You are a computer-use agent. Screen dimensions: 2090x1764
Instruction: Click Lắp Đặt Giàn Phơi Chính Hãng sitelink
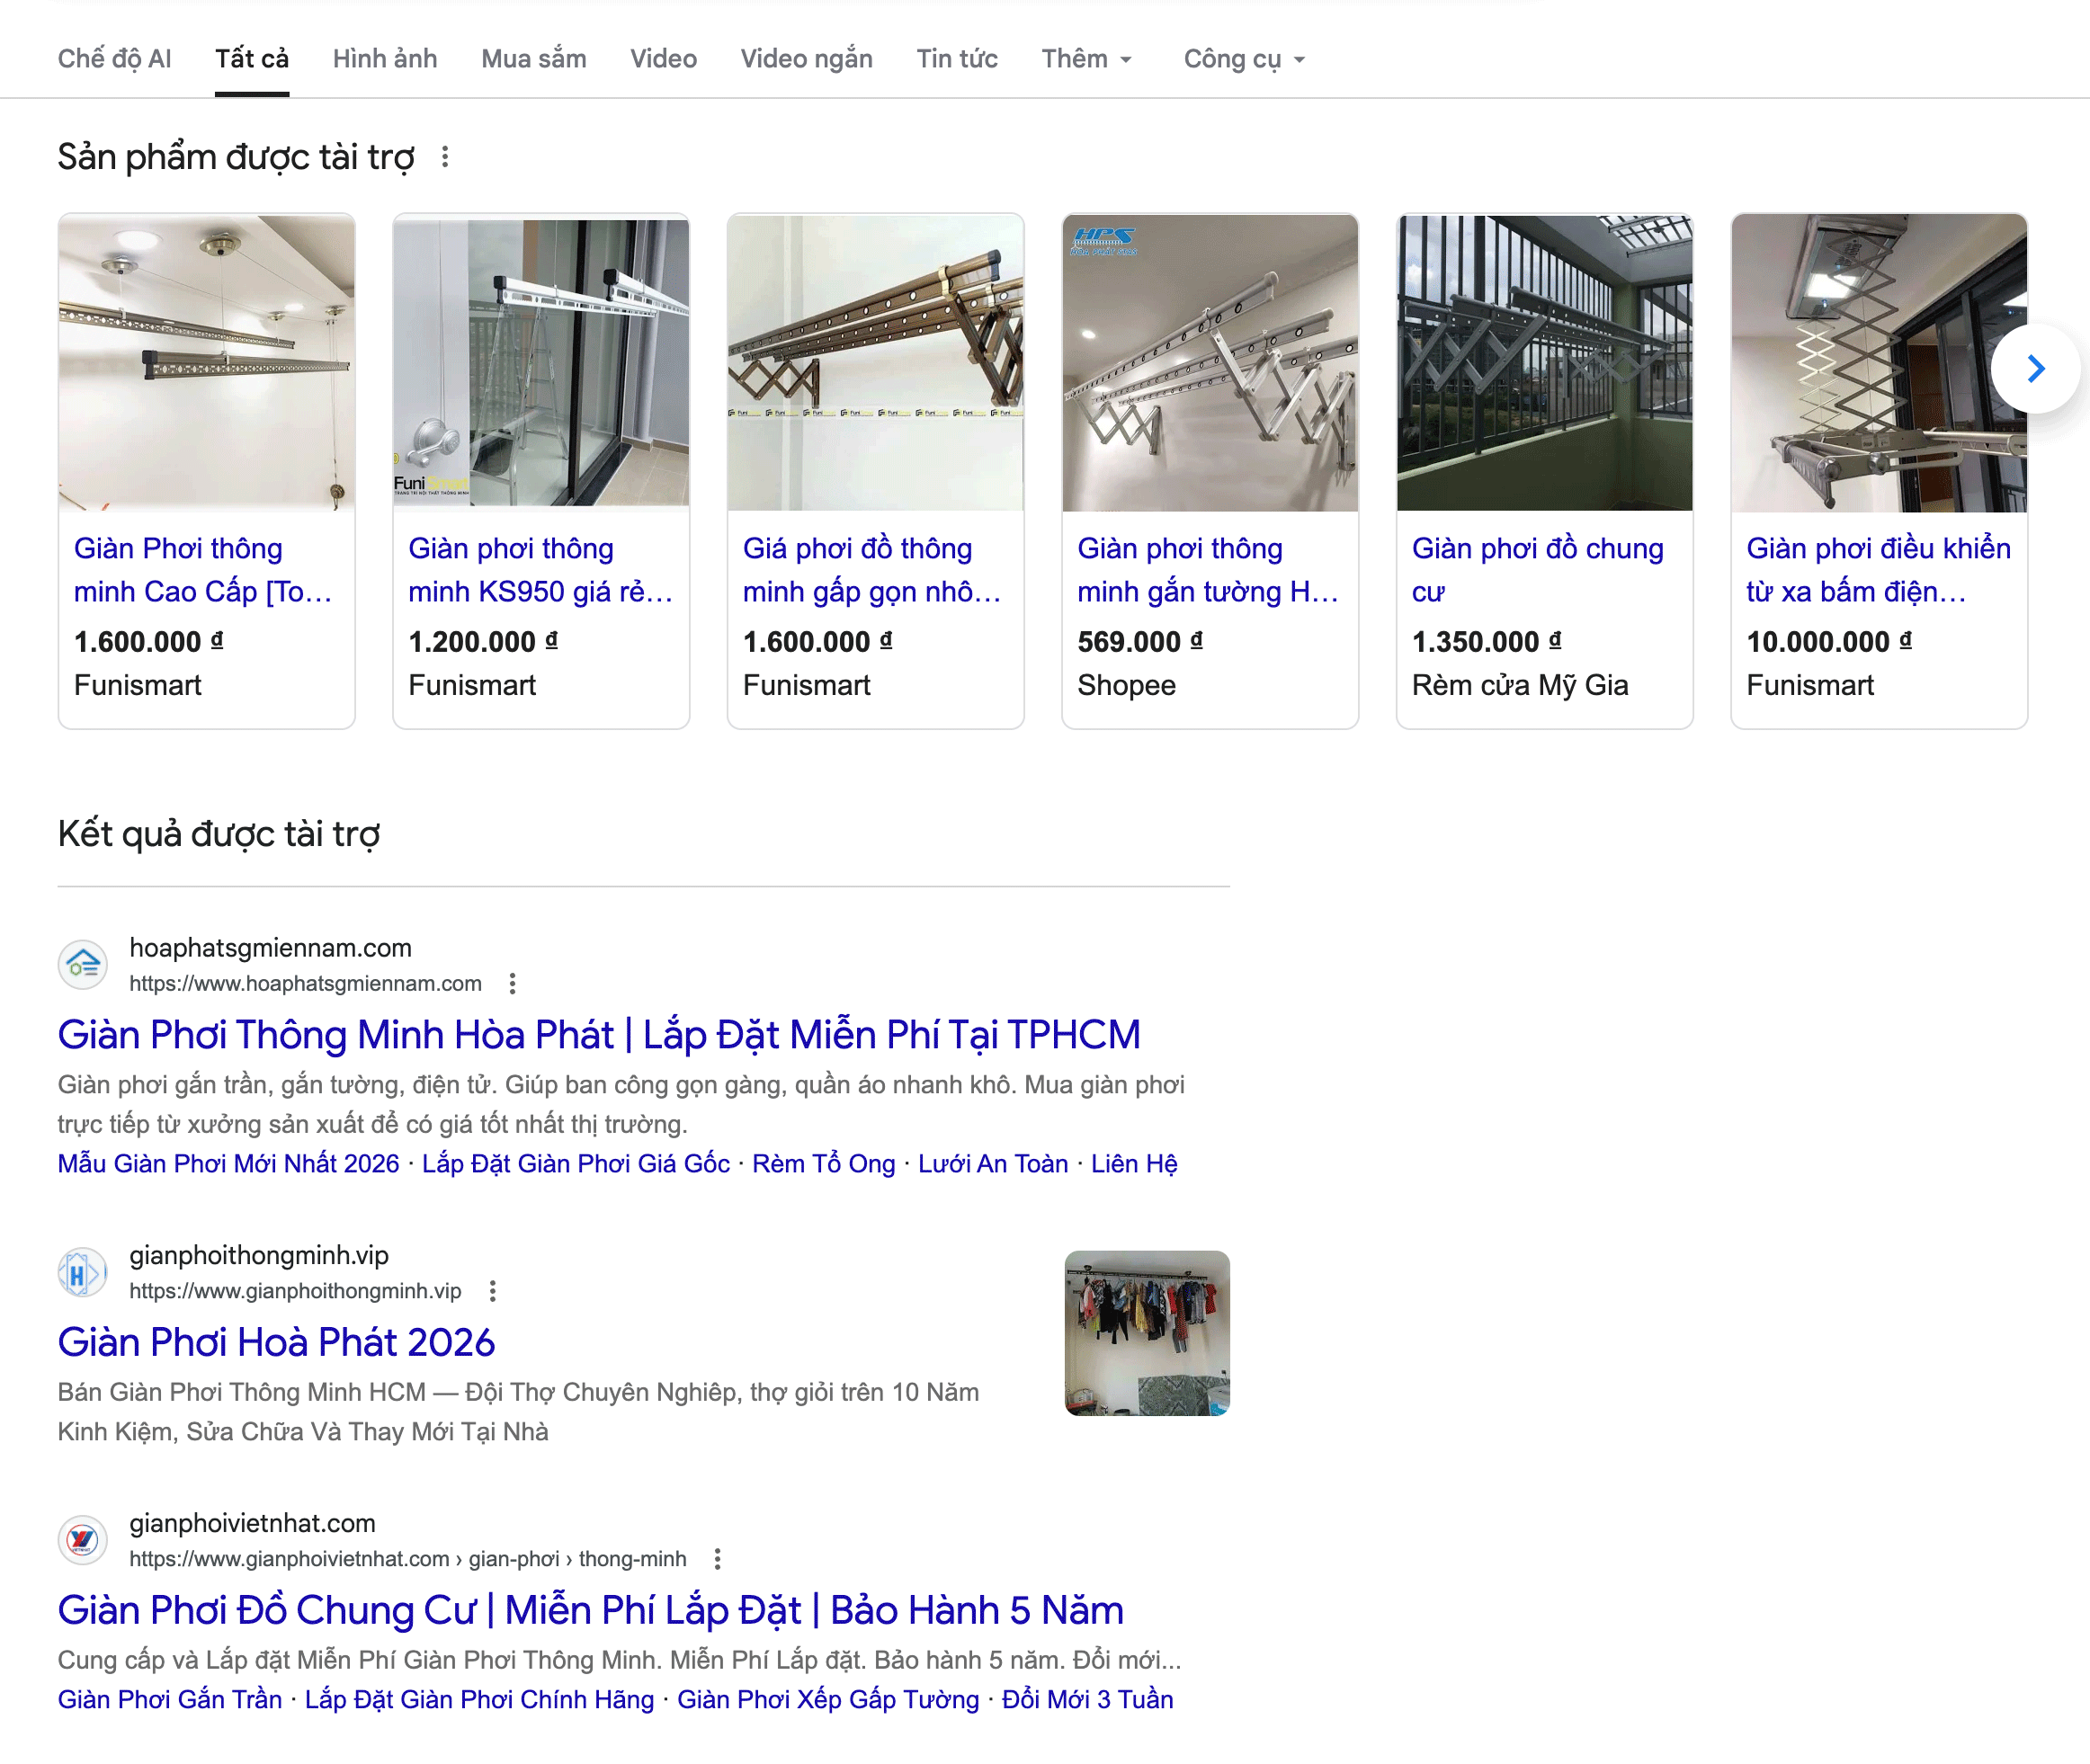[x=479, y=1700]
